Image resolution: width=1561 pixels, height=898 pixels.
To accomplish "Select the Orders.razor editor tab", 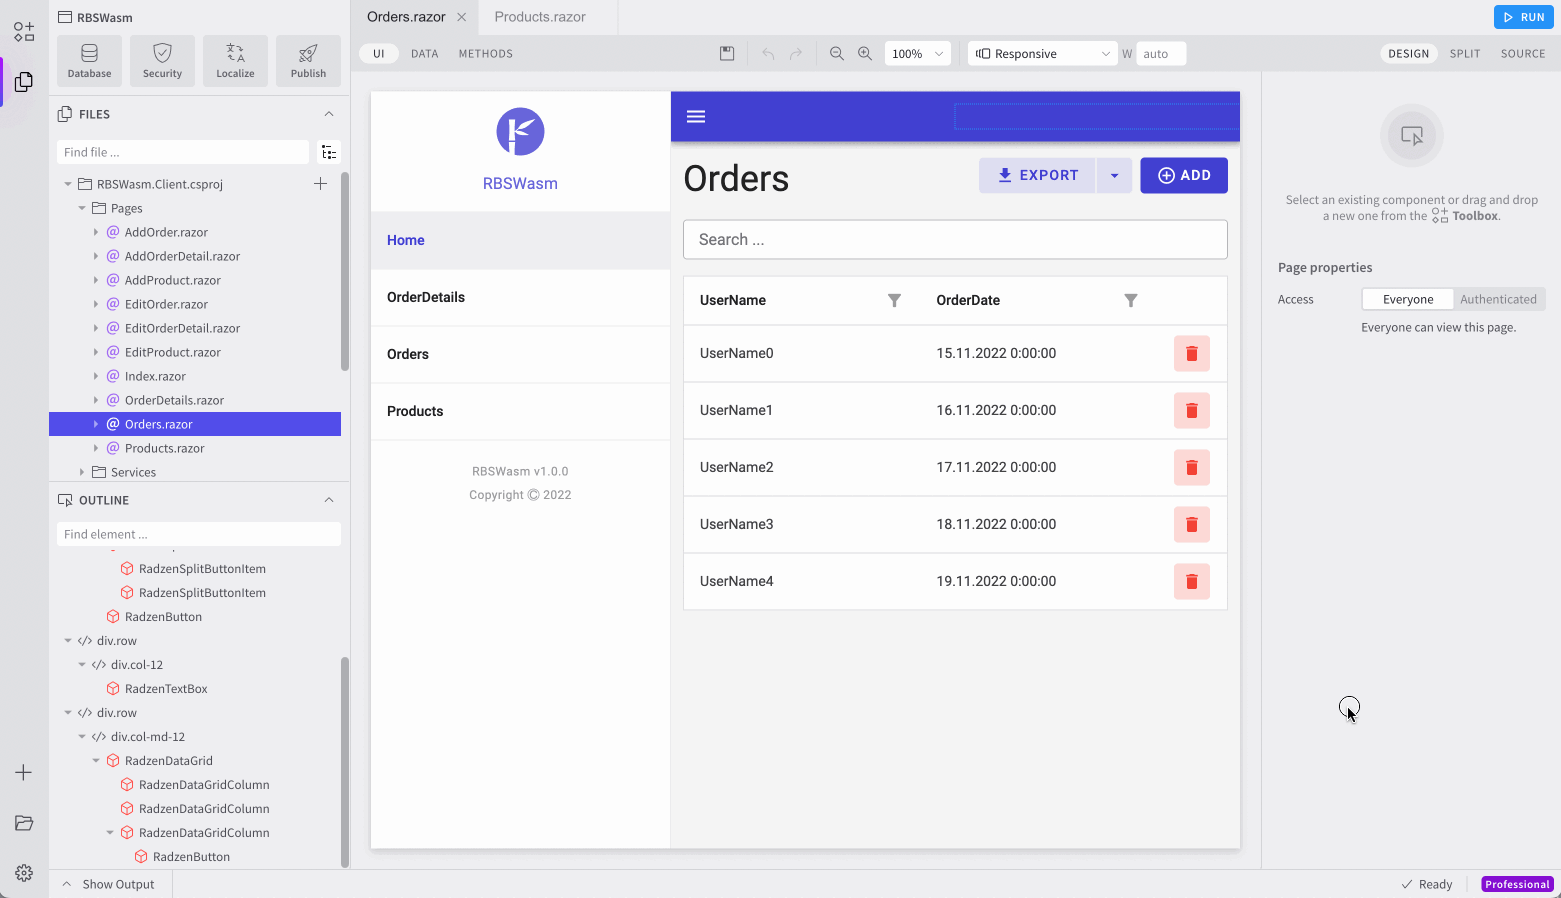I will tap(406, 17).
